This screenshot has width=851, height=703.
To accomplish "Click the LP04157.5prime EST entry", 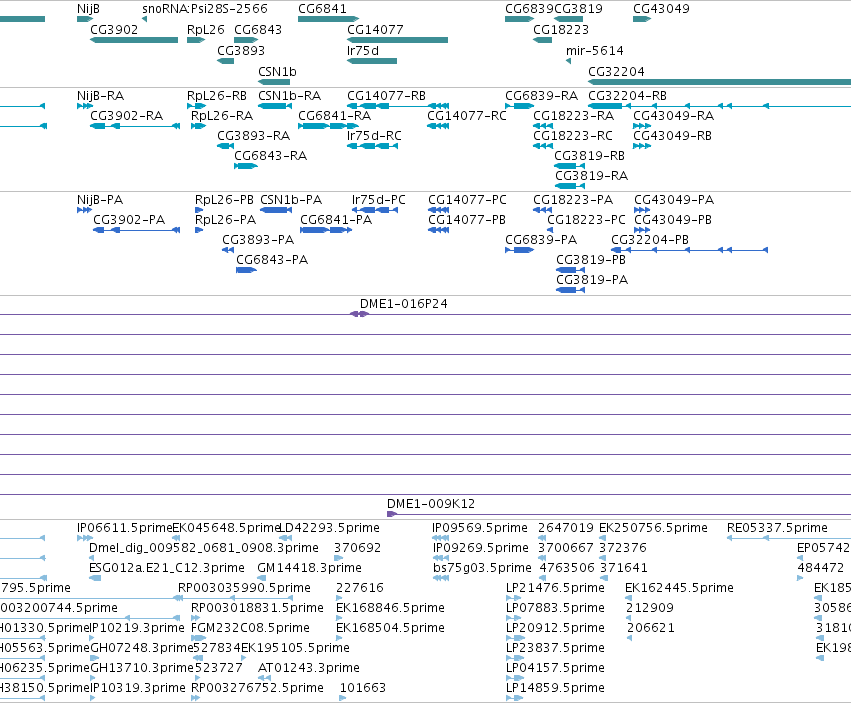I will (515, 678).
